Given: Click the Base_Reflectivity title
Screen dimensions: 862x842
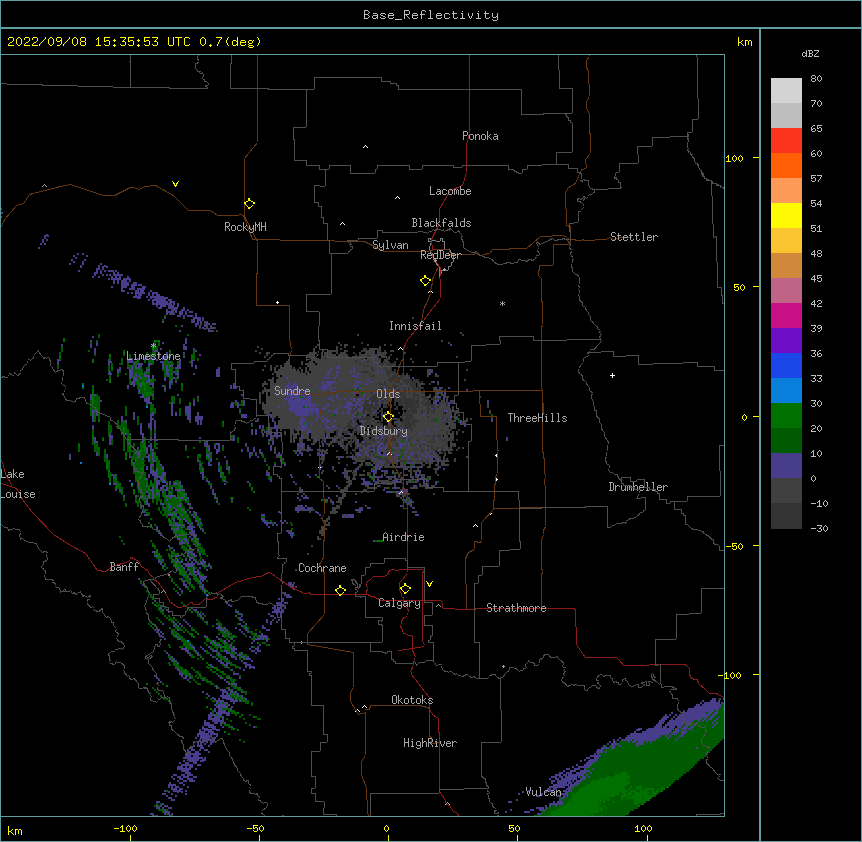Looking at the screenshot, I should point(431,15).
